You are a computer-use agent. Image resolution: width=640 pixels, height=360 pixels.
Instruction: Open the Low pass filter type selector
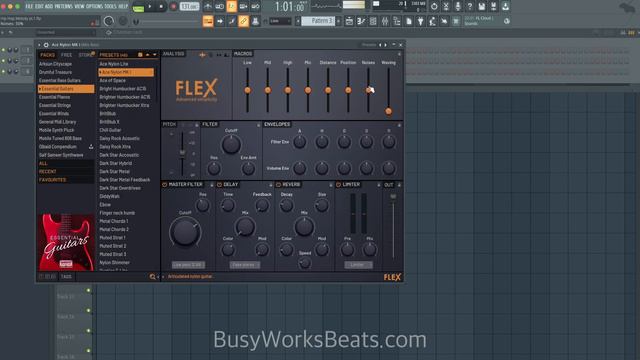[x=188, y=265]
